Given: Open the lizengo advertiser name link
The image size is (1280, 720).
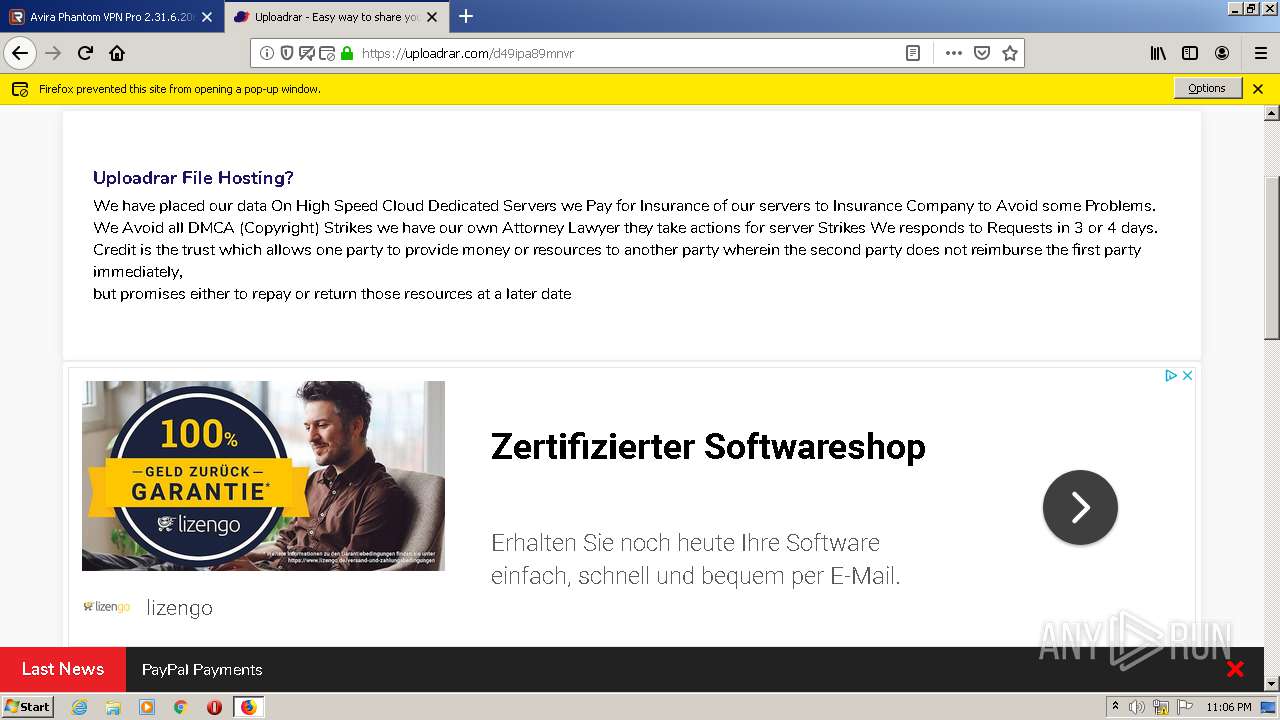Looking at the screenshot, I should pos(179,608).
